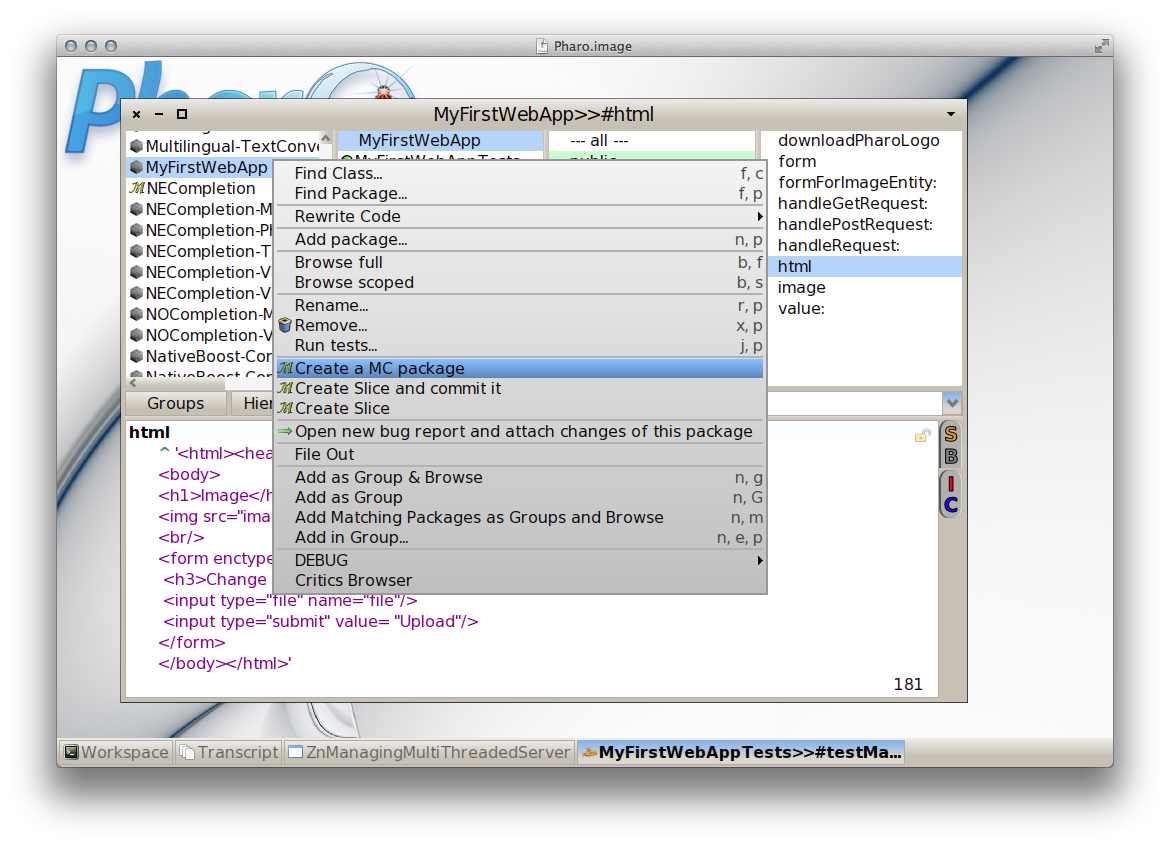Select downloadPharoLogo method
The width and height of the screenshot is (1170, 846).
(x=863, y=140)
